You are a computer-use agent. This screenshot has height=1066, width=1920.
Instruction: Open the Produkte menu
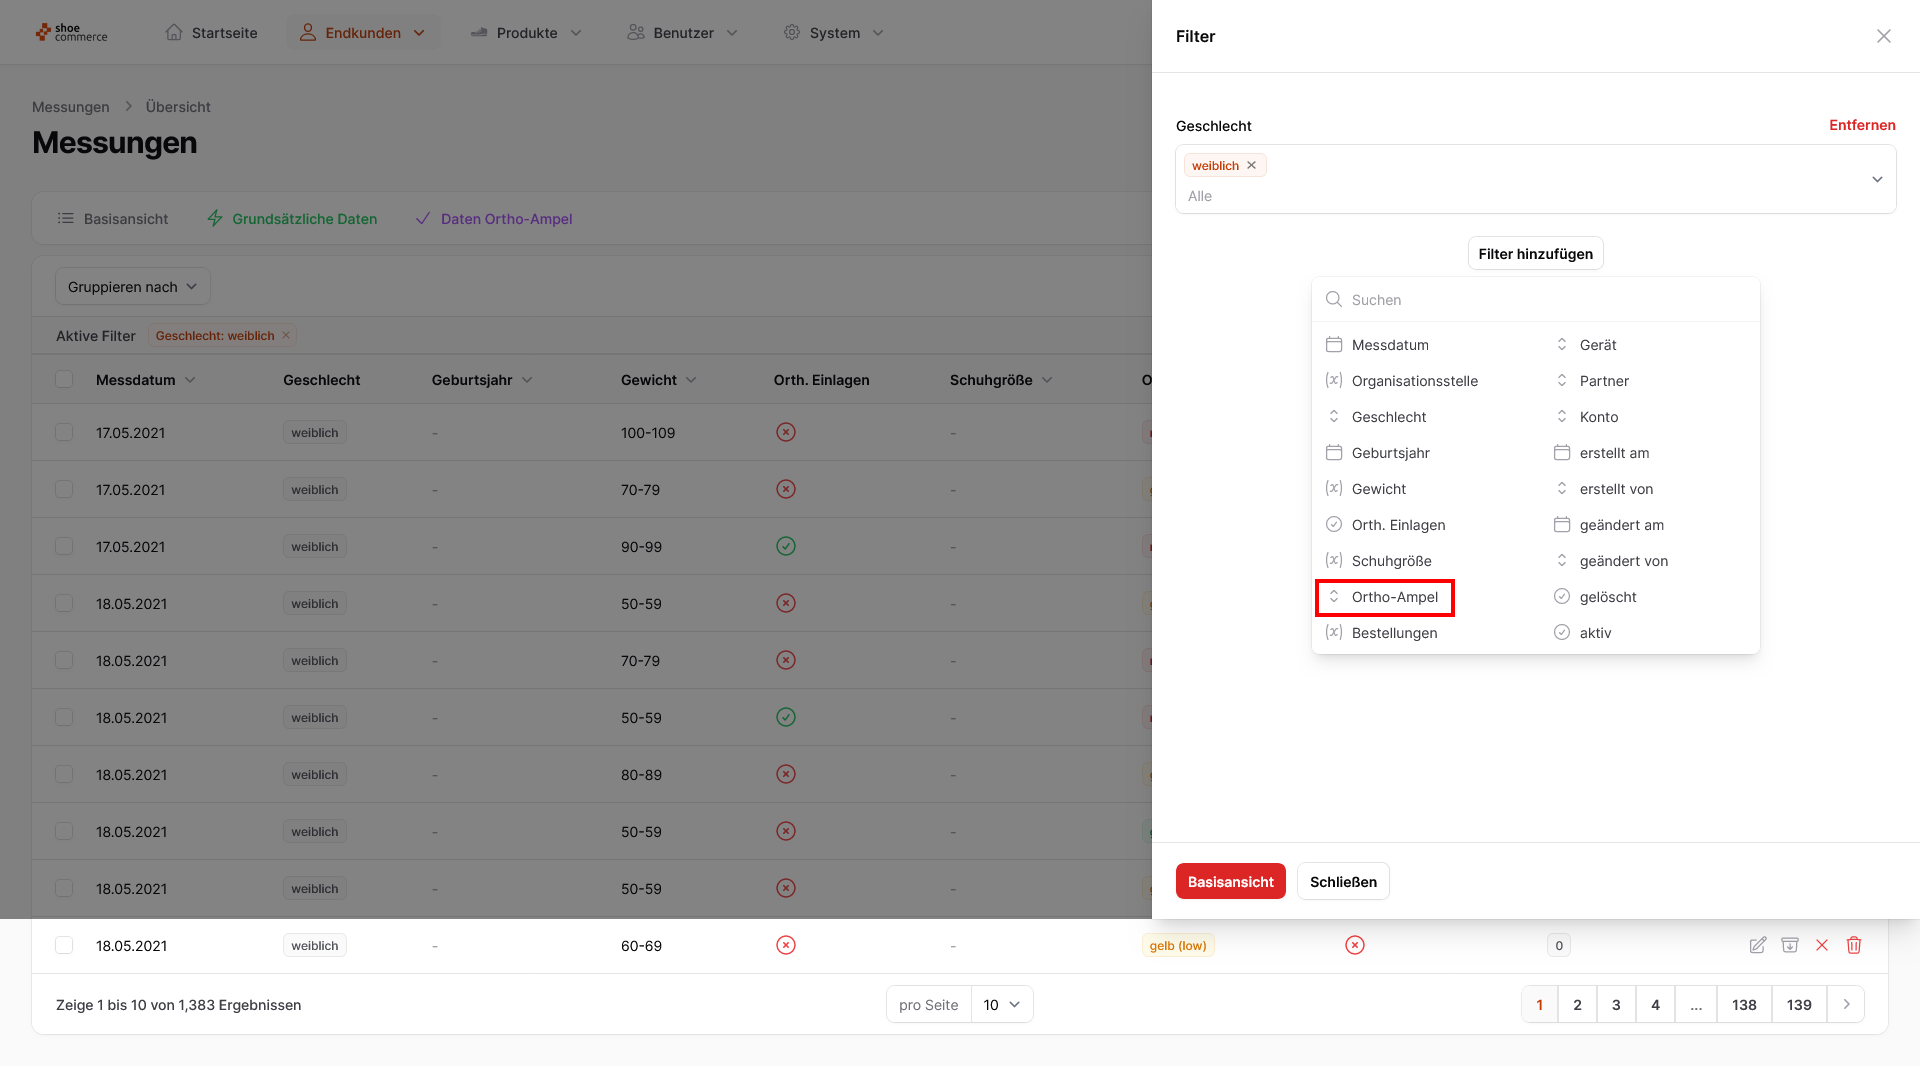[x=526, y=33]
